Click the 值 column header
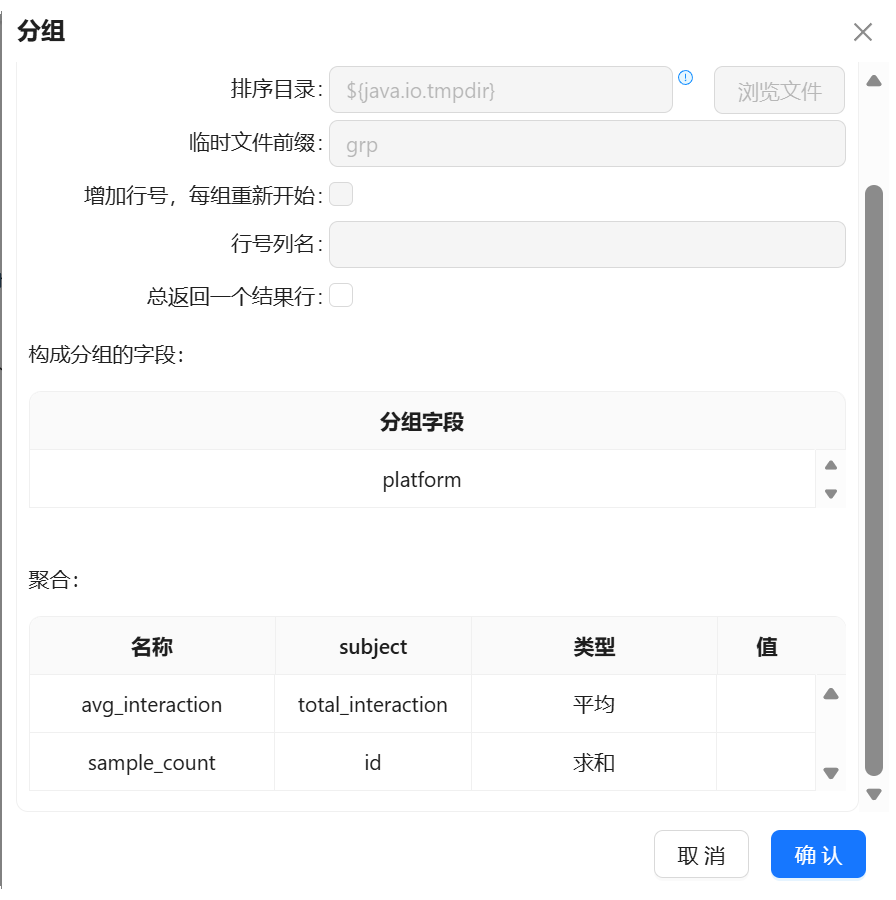 pos(767,646)
